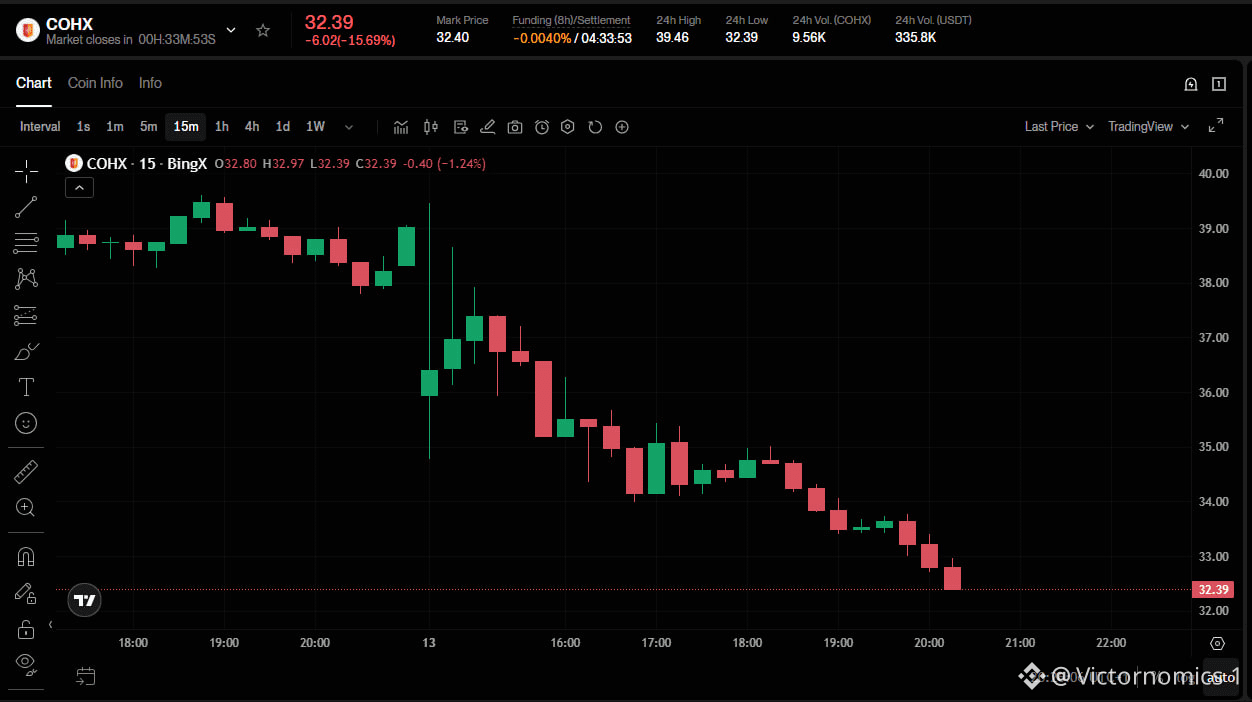Viewport: 1252px width, 702px height.
Task: Switch to the Coin Info tab
Action: [x=95, y=83]
